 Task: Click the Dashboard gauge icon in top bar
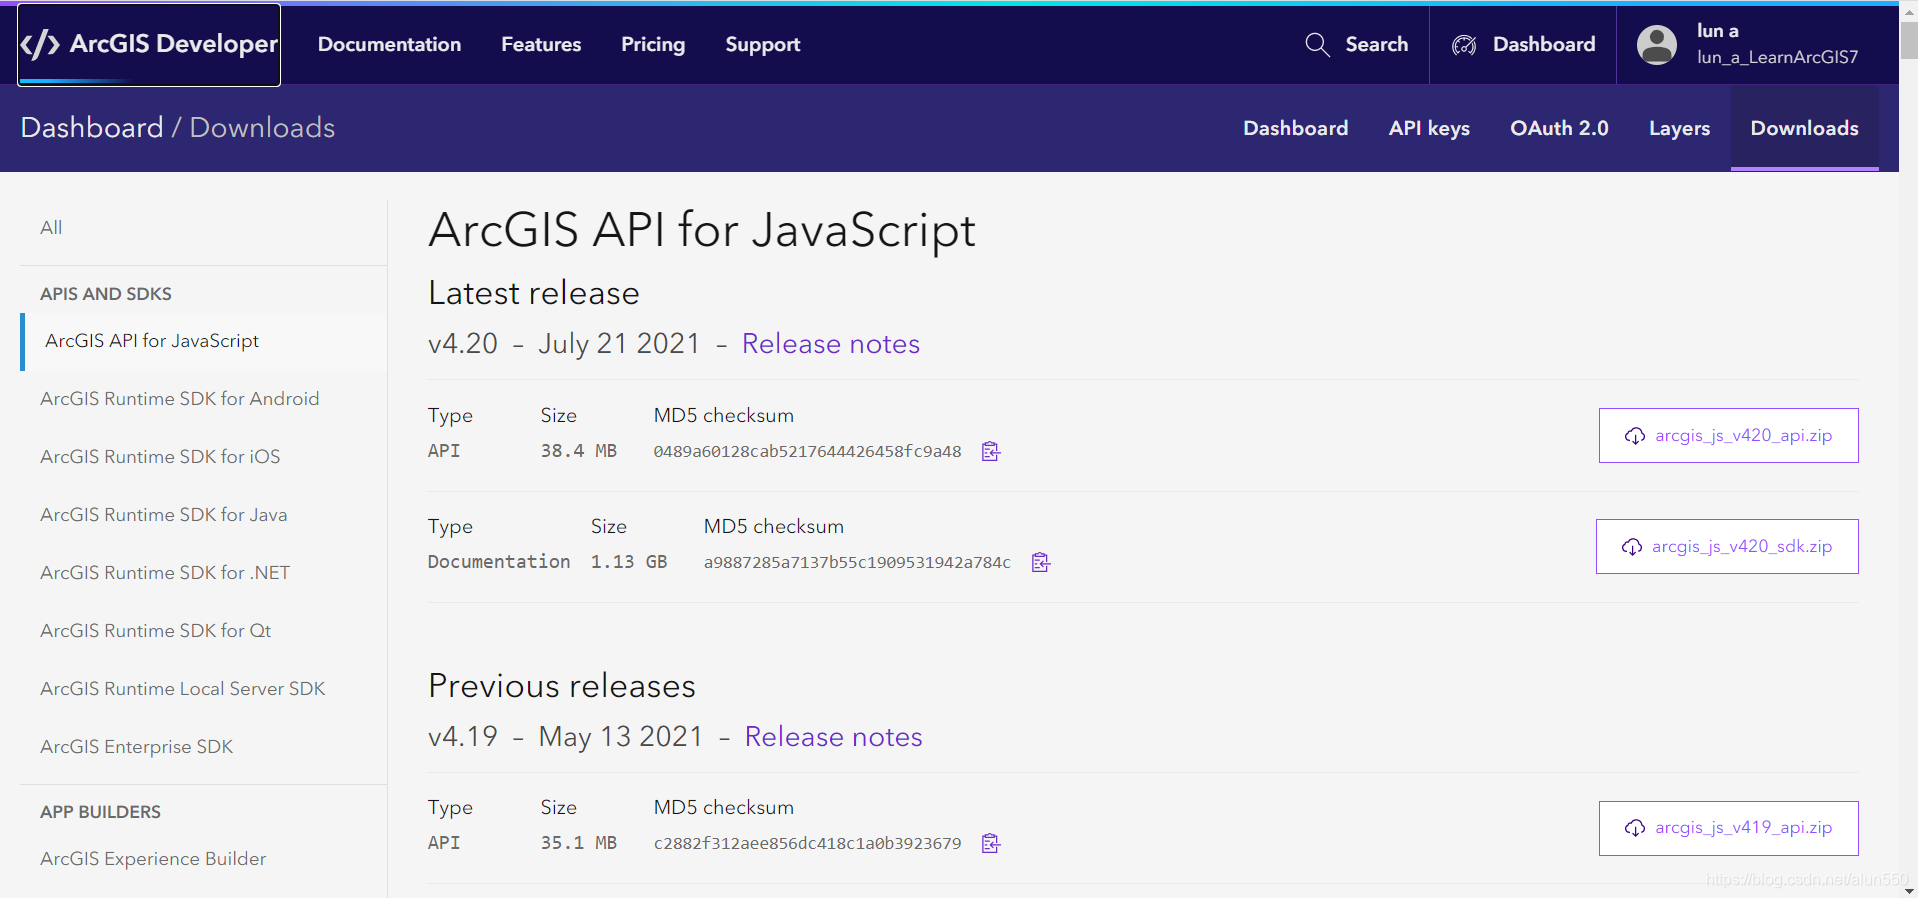tap(1464, 45)
